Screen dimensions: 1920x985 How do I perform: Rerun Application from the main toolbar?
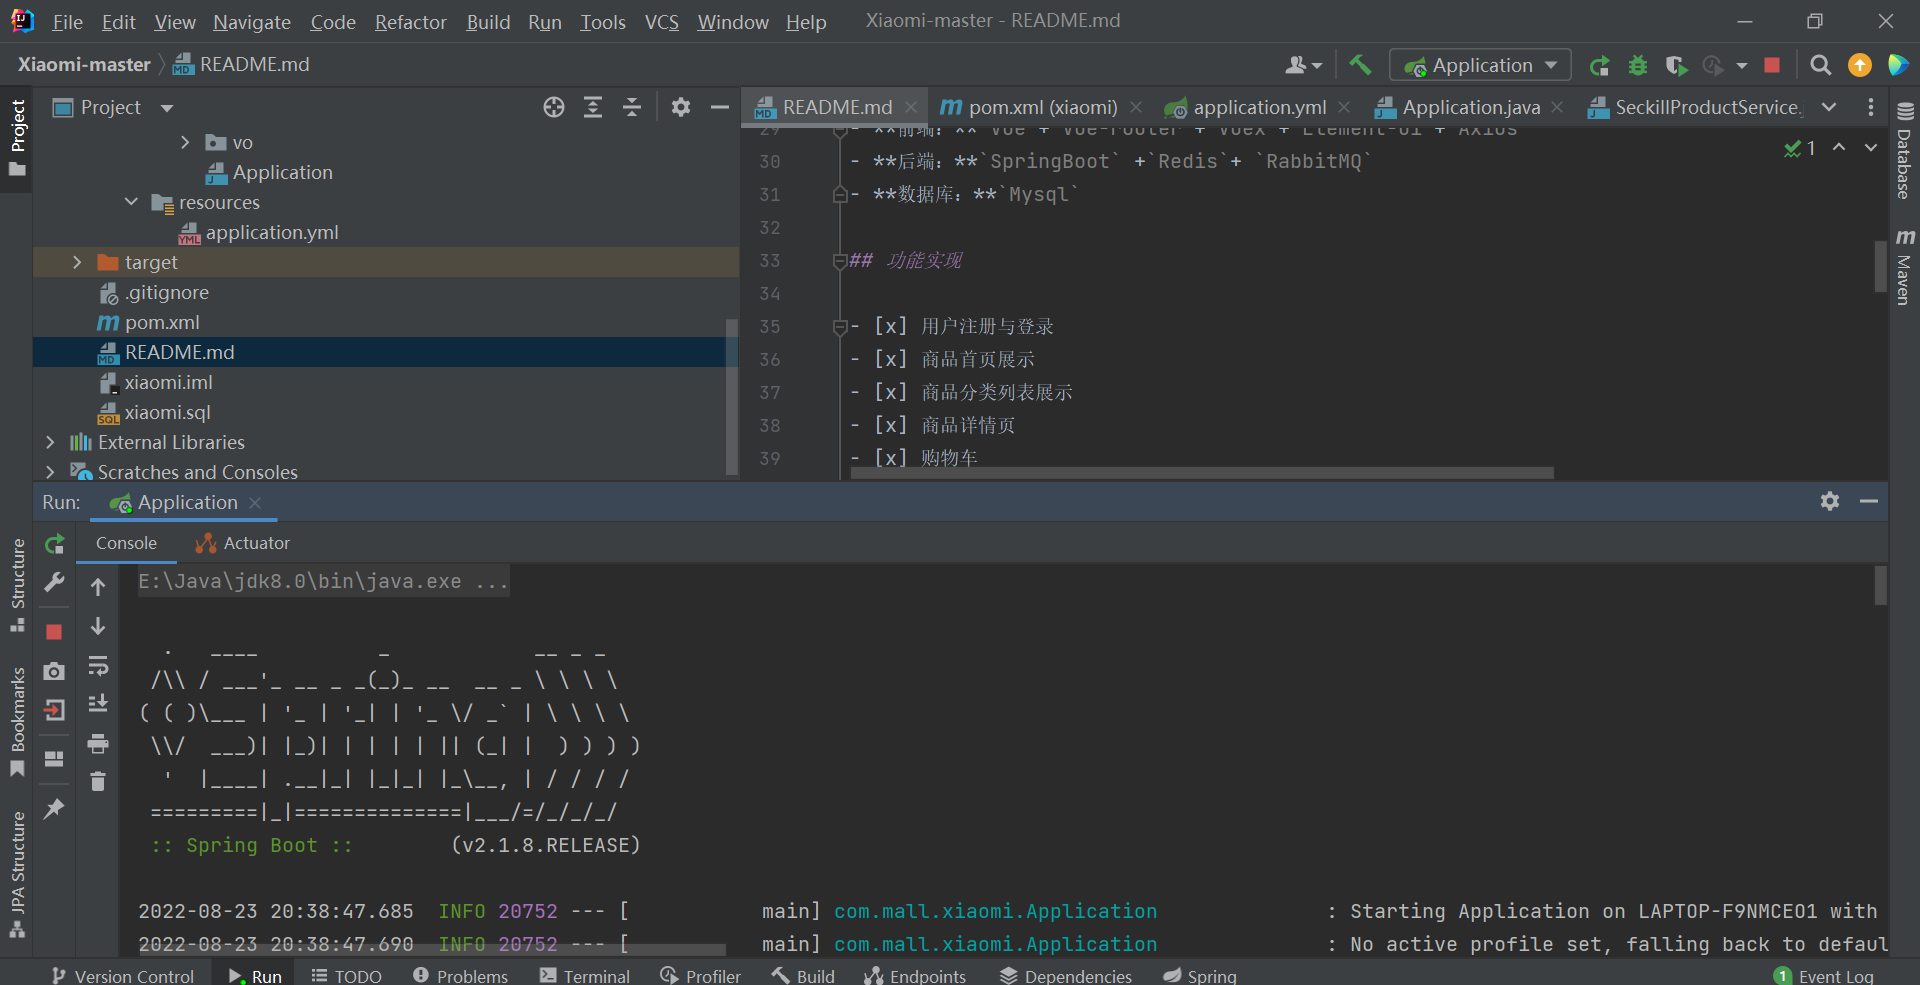[1600, 65]
